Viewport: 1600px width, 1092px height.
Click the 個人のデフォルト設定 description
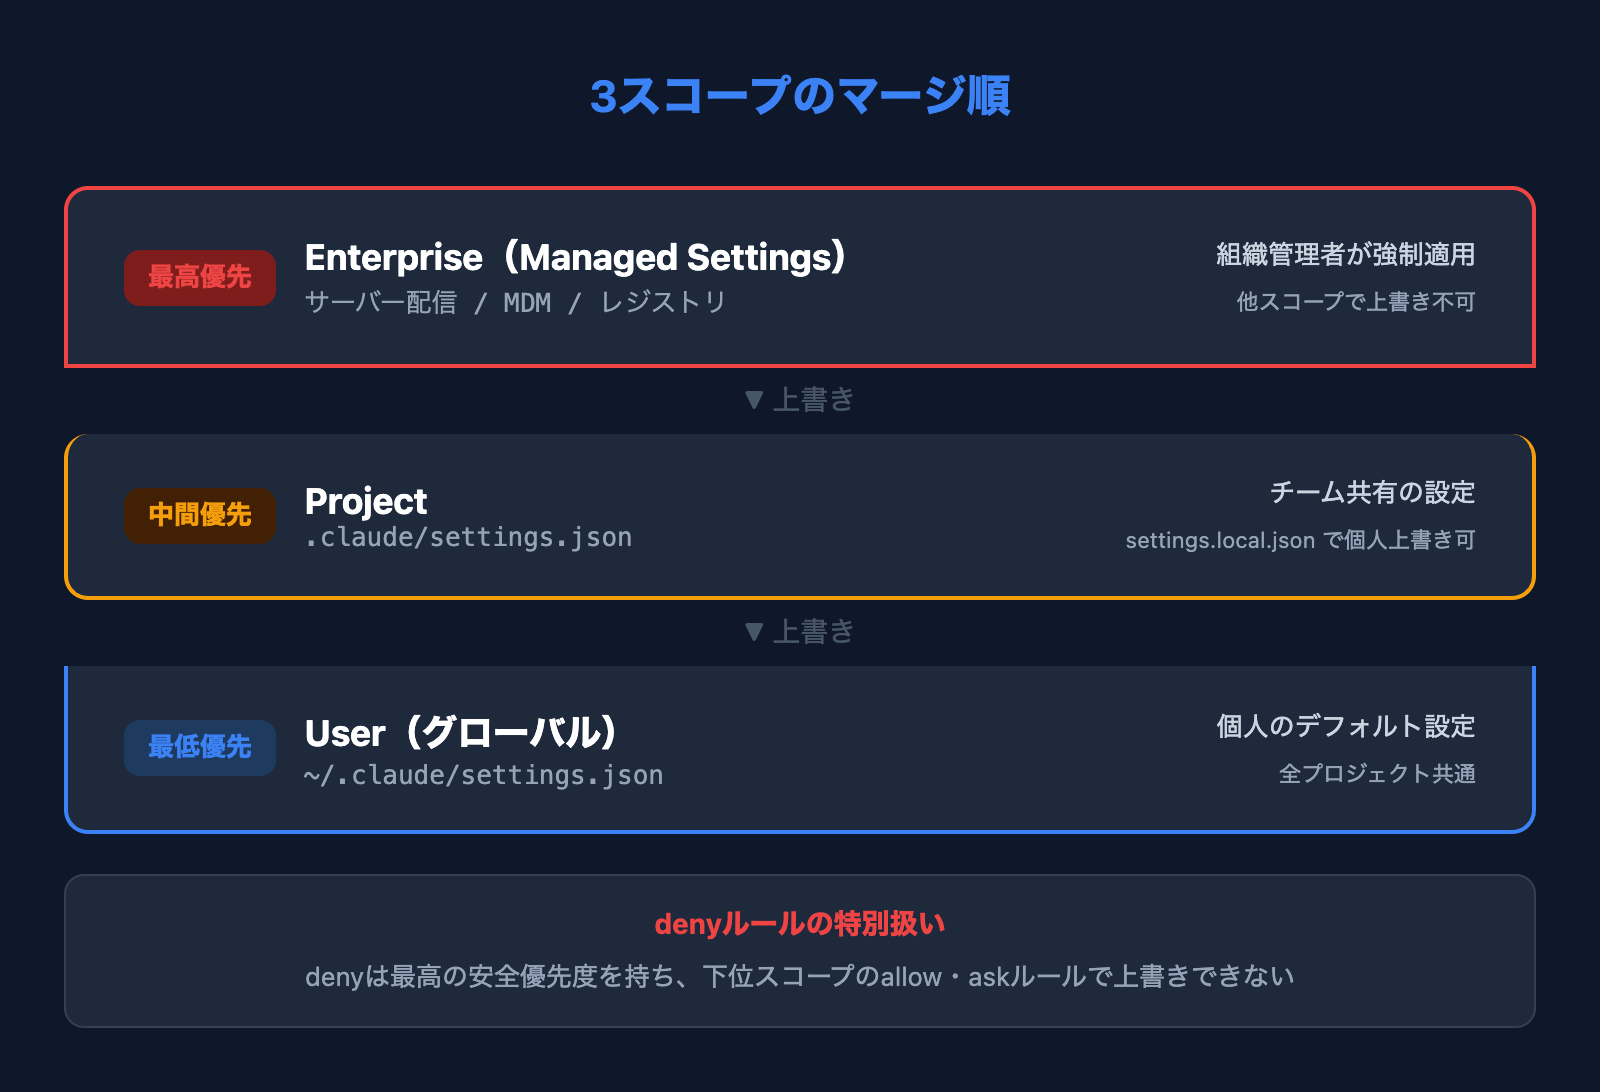coord(1345,726)
